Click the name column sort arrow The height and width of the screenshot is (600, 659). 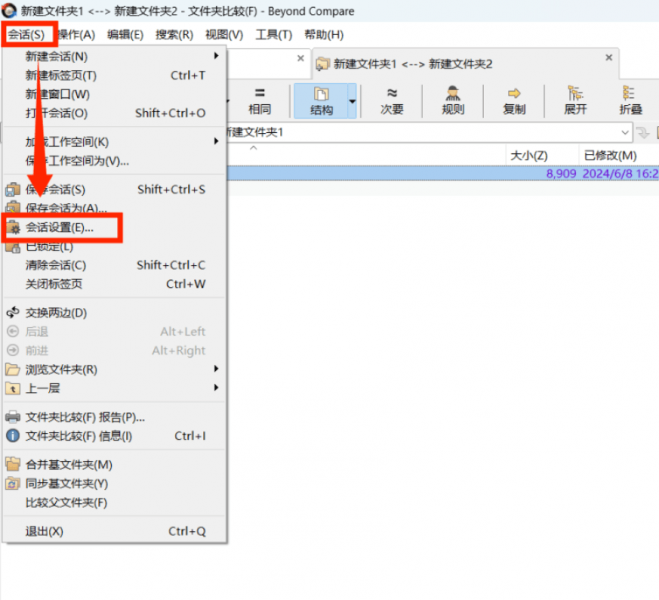tap(253, 148)
